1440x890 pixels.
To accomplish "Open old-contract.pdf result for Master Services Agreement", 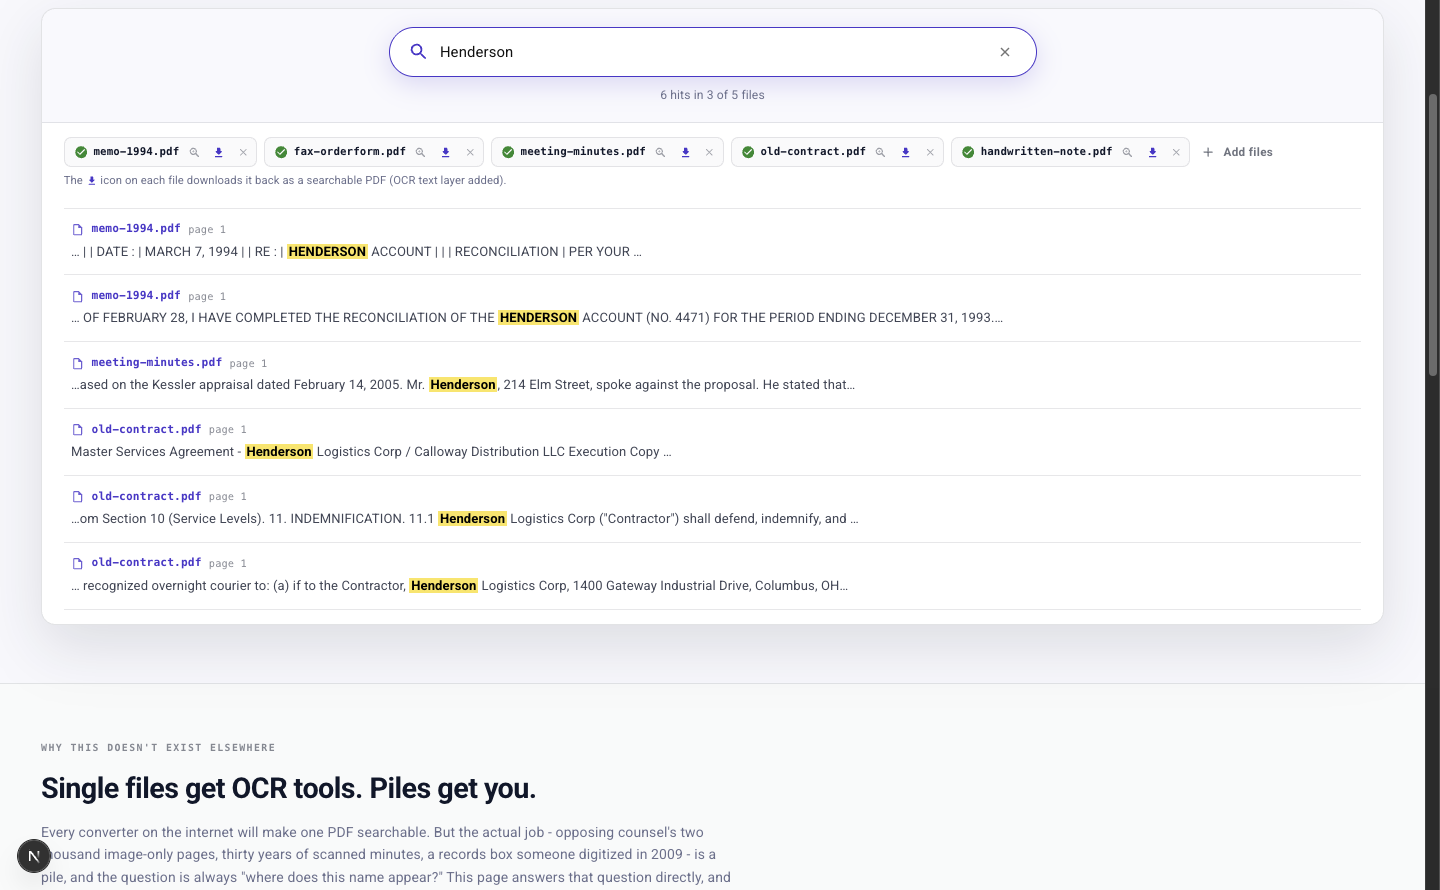I will tap(146, 430).
